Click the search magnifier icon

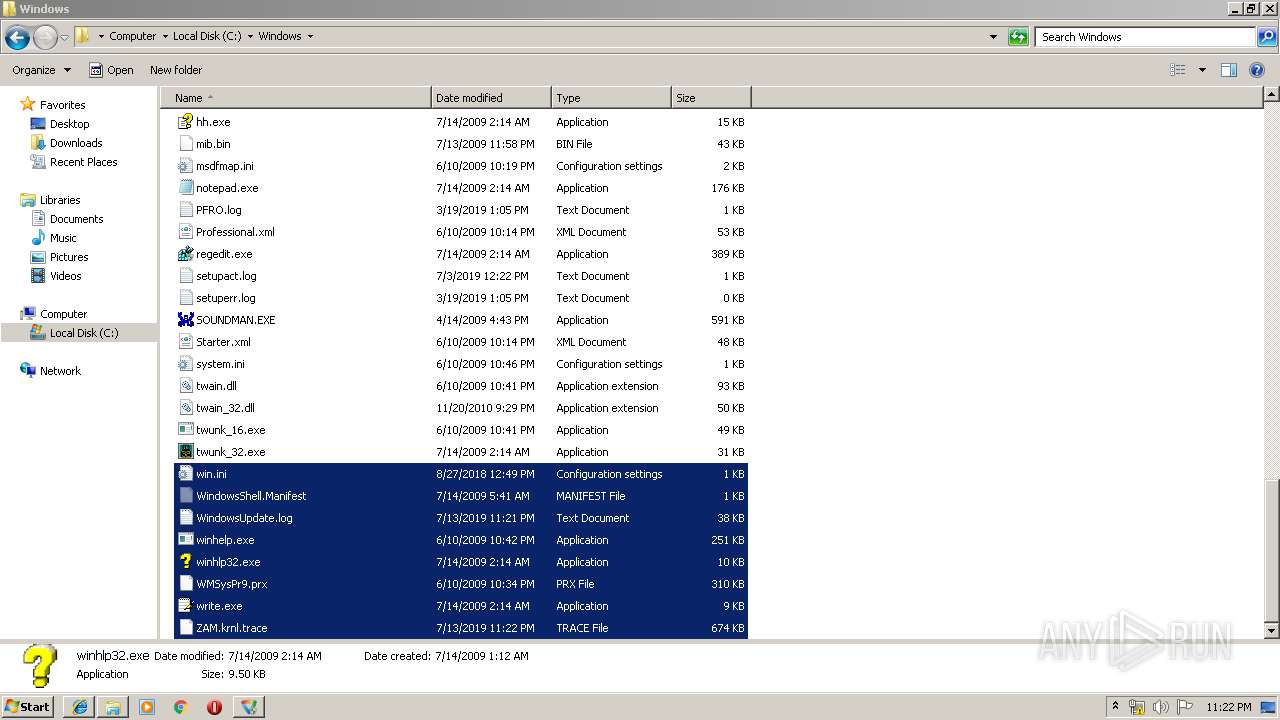click(x=1266, y=37)
